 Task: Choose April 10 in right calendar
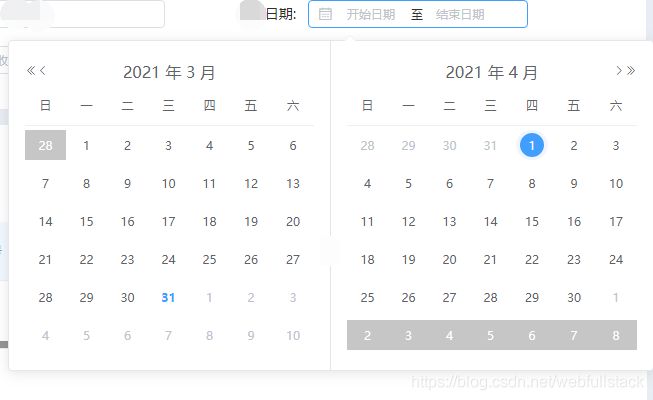click(x=616, y=183)
